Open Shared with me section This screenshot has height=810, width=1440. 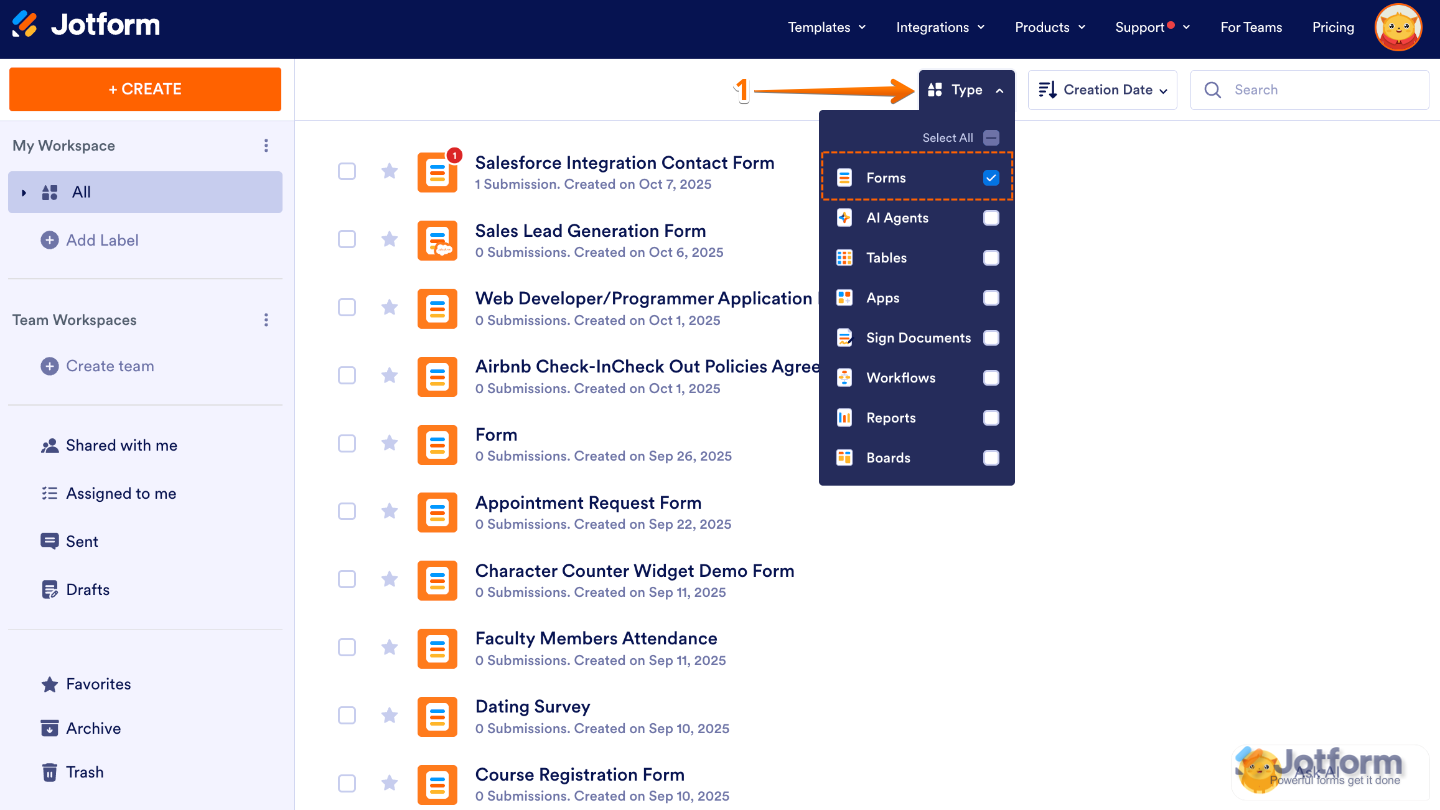pos(122,445)
